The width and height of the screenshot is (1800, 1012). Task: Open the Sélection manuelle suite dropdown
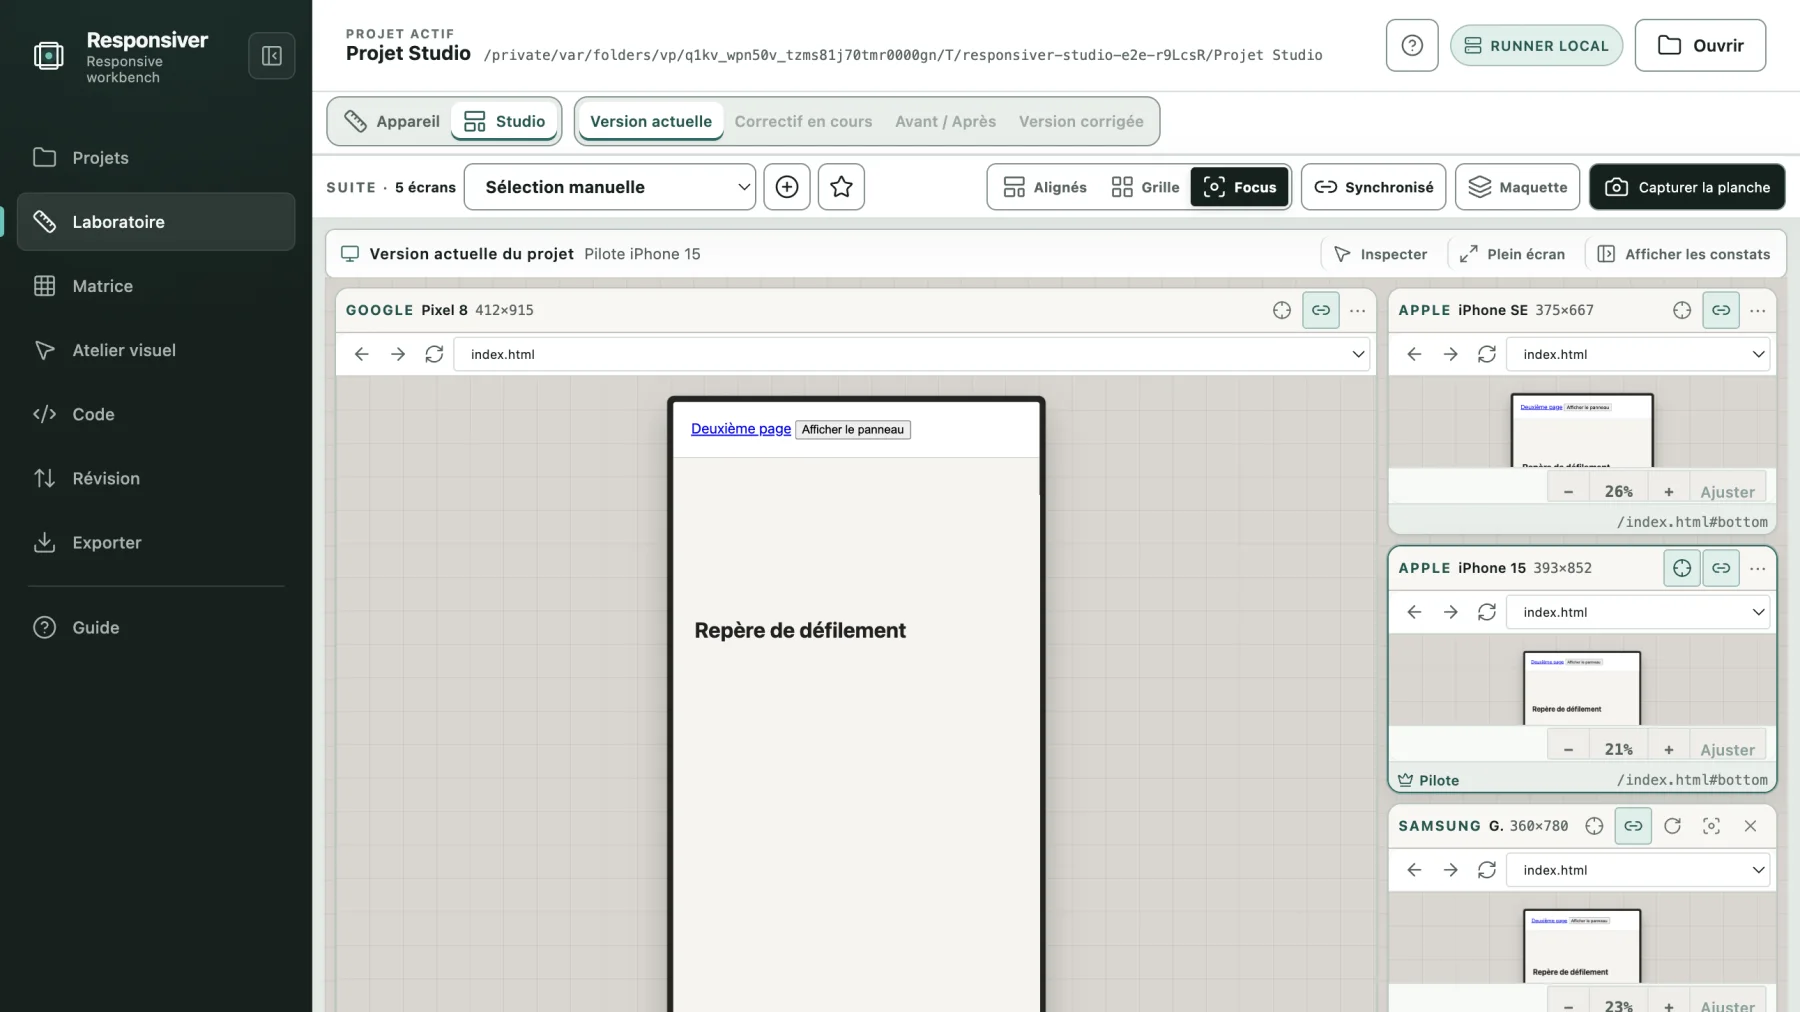tap(610, 187)
